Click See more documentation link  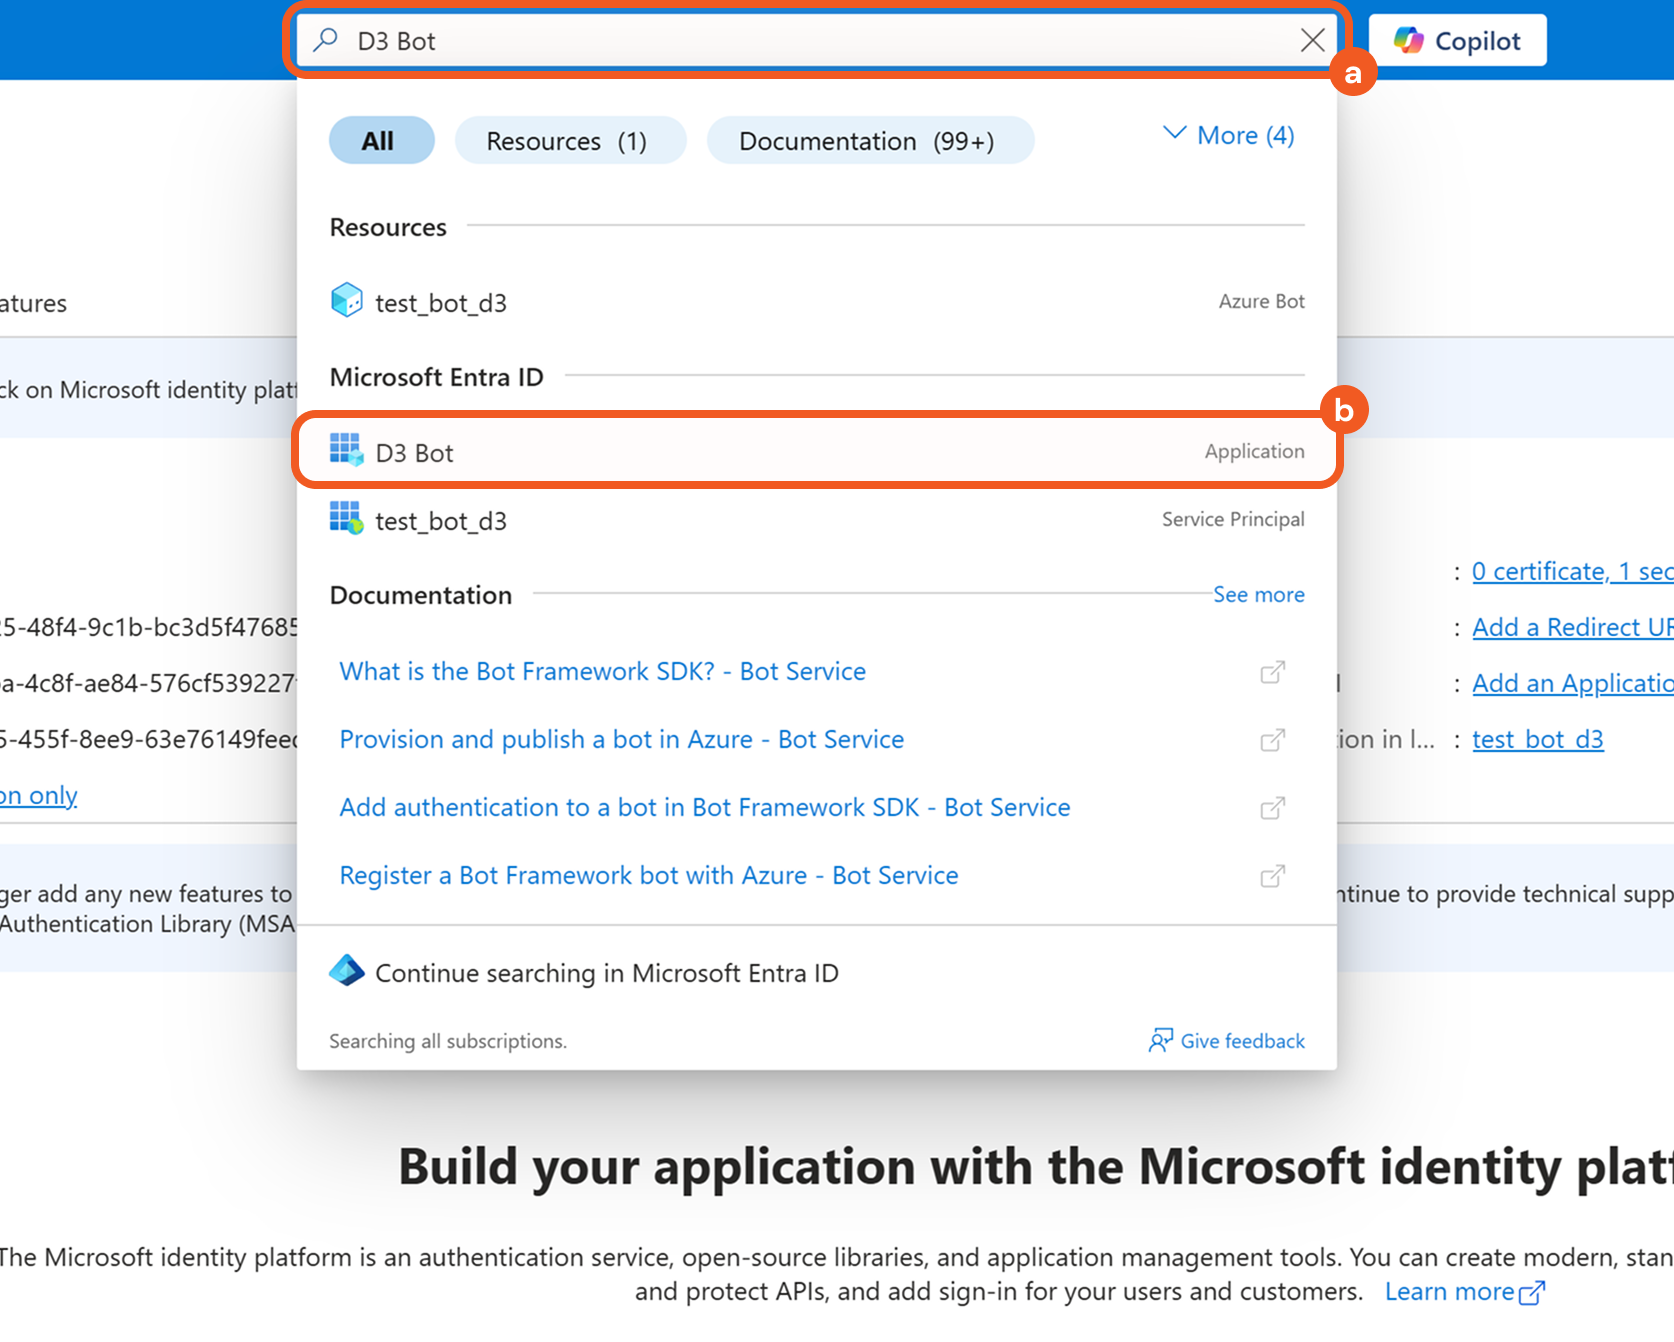(1258, 595)
